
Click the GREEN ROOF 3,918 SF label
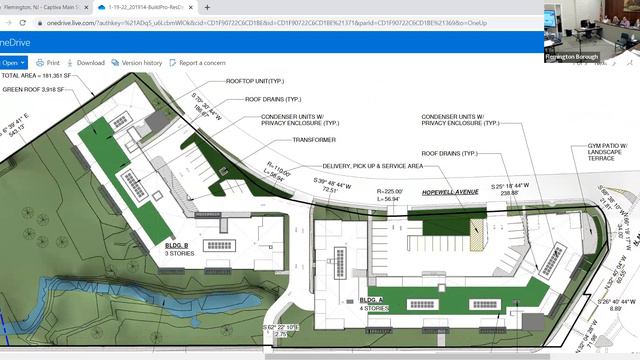(33, 89)
